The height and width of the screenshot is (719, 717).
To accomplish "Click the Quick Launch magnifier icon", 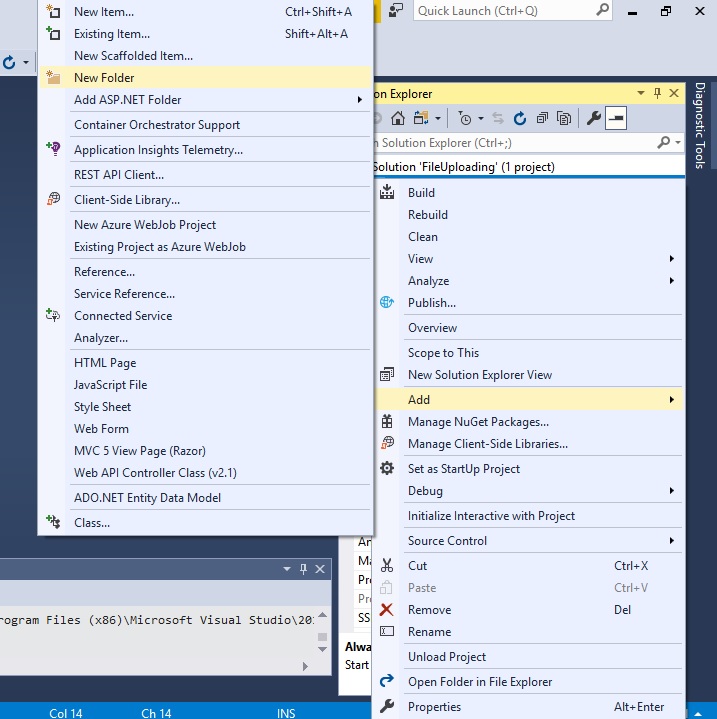I will pos(603,10).
